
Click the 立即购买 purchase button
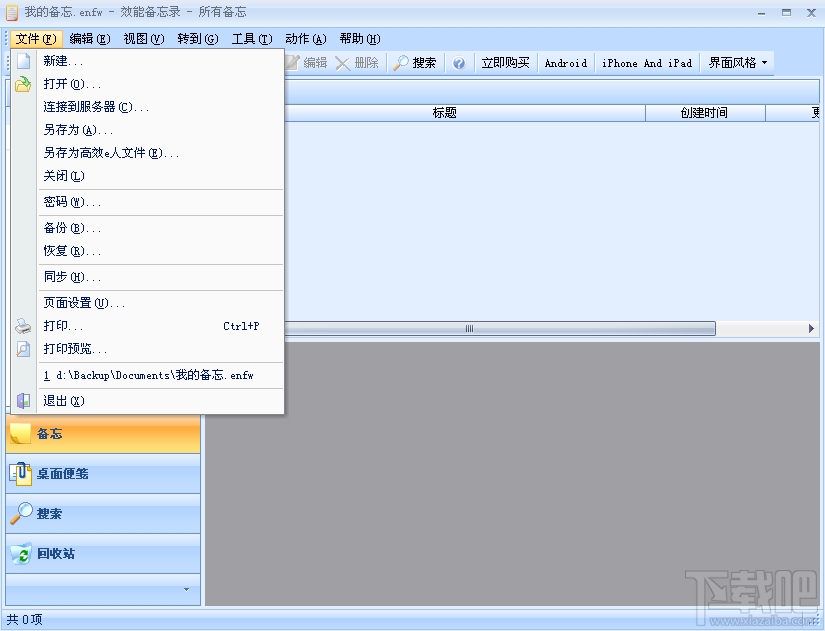505,62
